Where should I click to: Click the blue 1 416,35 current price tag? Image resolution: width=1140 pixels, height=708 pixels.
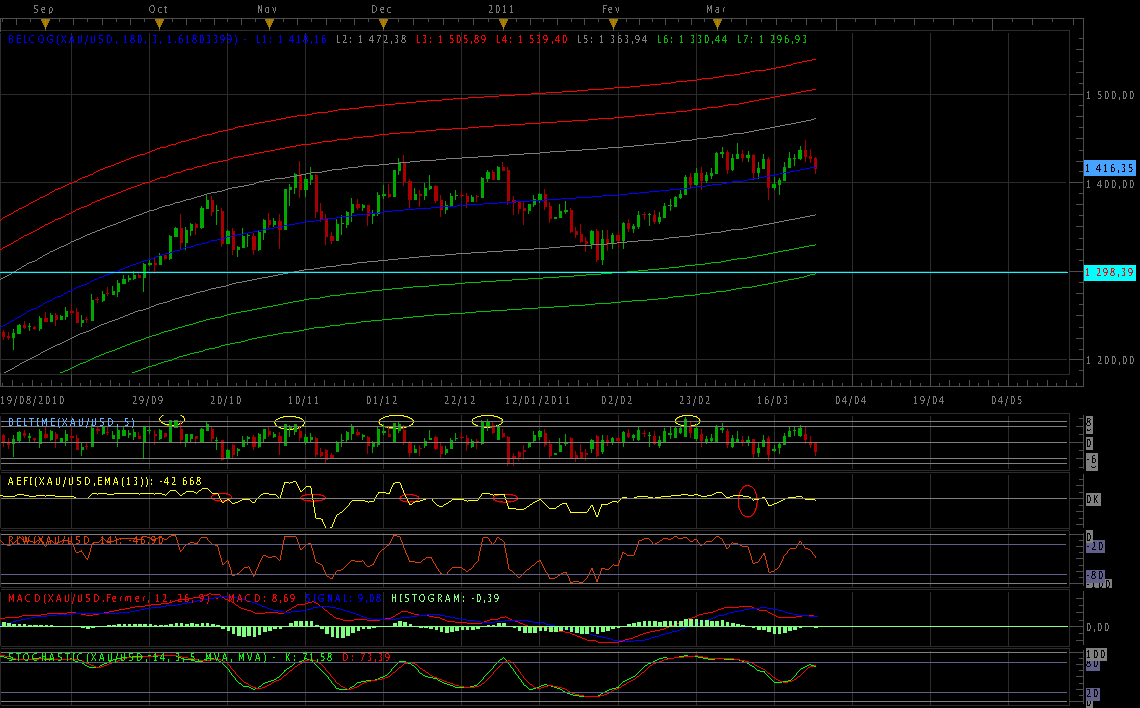click(x=1110, y=169)
